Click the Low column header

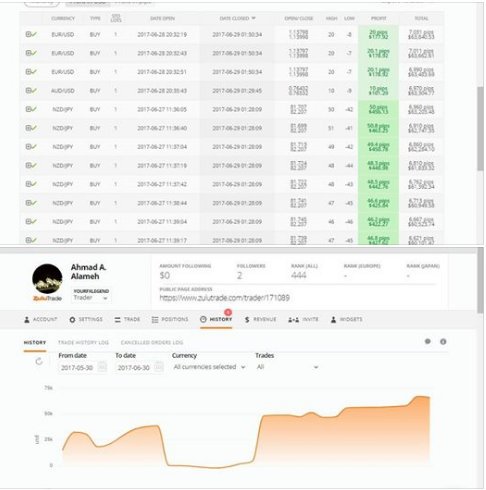[x=349, y=18]
